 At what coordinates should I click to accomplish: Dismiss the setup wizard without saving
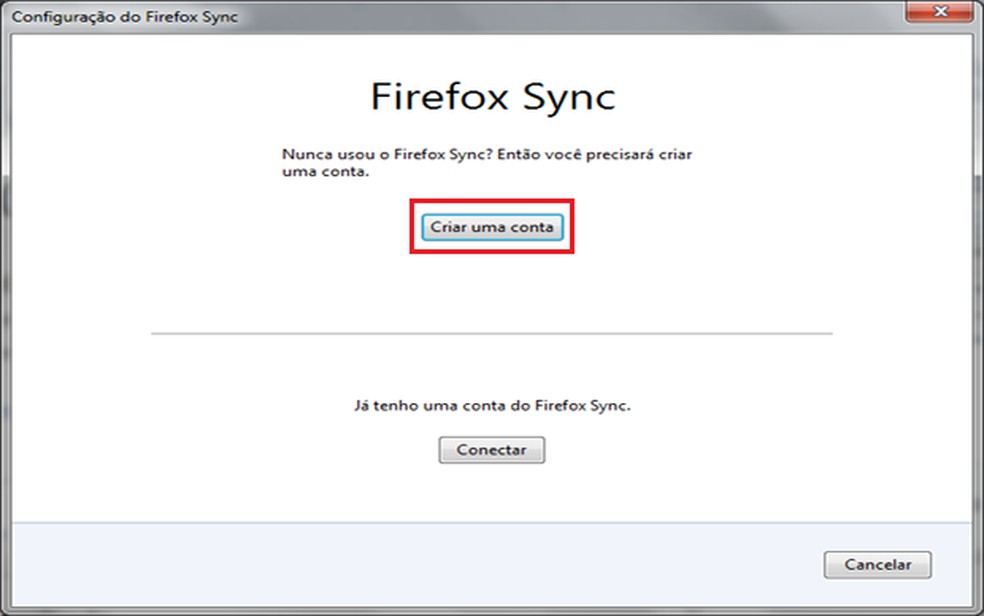(877, 564)
